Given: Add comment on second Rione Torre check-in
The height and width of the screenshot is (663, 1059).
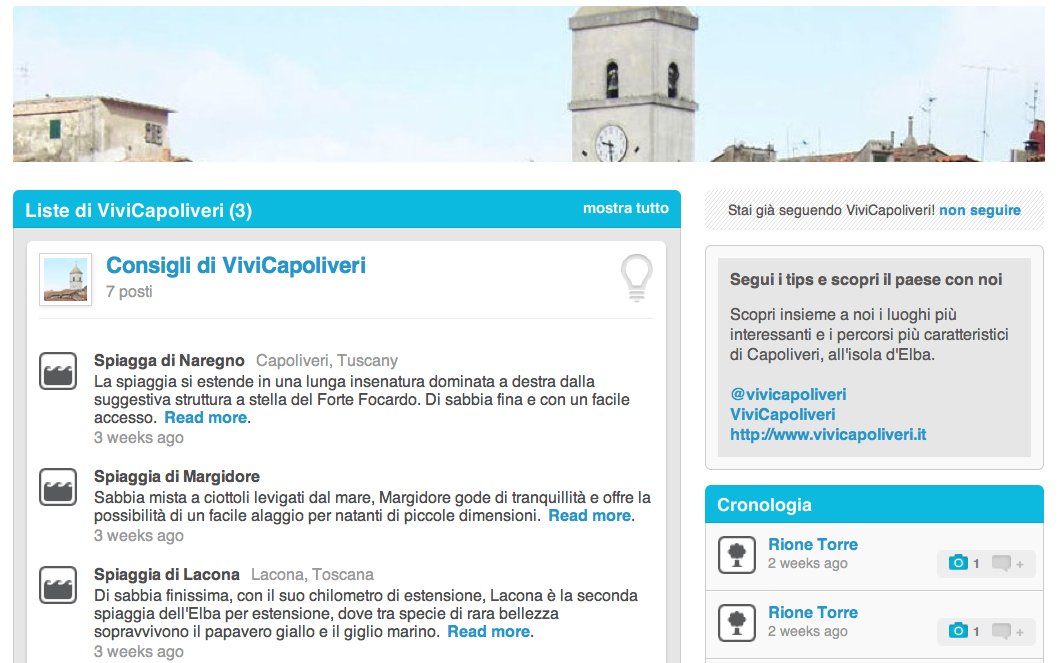Looking at the screenshot, I should point(1008,631).
